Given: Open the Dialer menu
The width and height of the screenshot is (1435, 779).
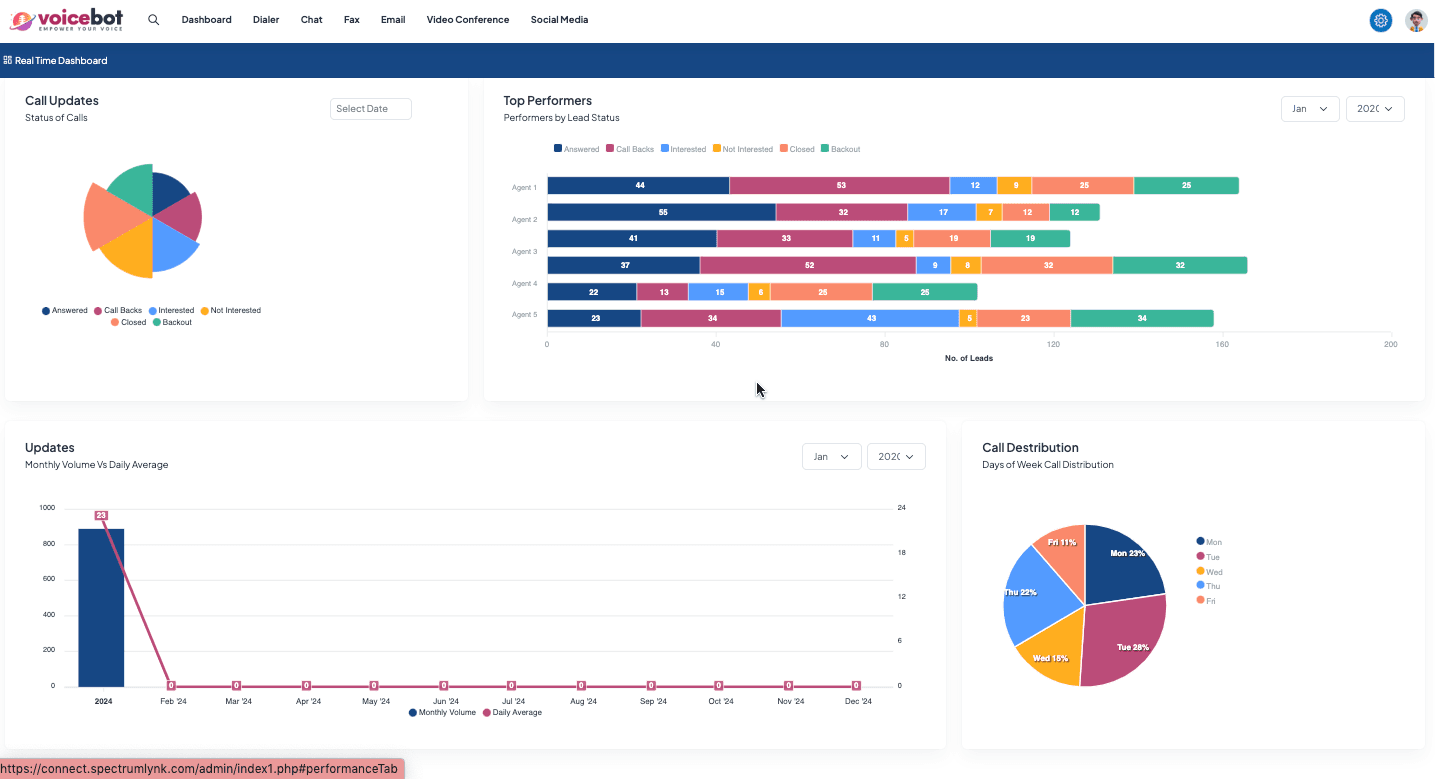Looking at the screenshot, I should click(266, 20).
